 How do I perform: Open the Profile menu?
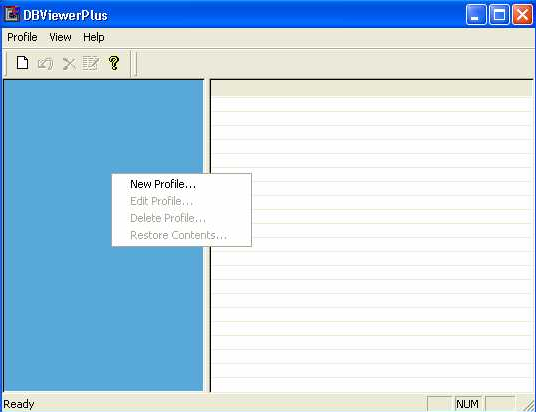click(x=22, y=37)
